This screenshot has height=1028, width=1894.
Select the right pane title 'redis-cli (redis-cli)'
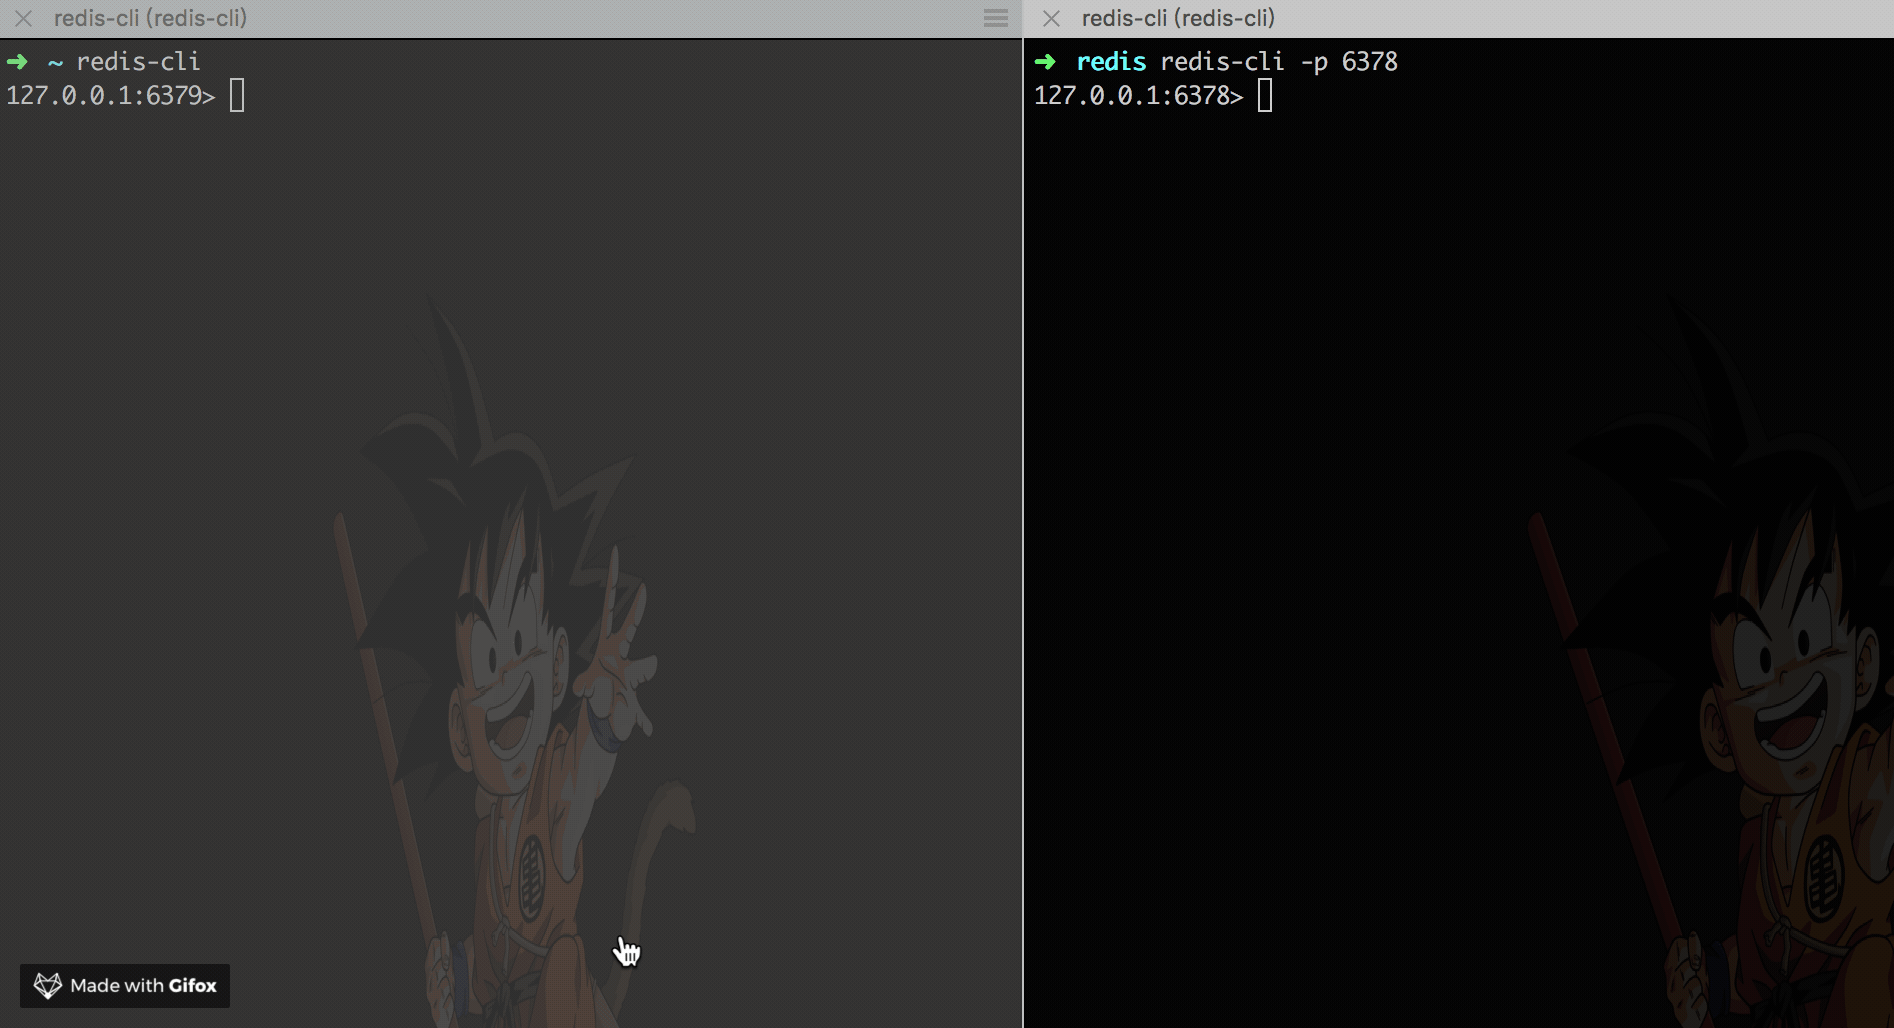1178,18
